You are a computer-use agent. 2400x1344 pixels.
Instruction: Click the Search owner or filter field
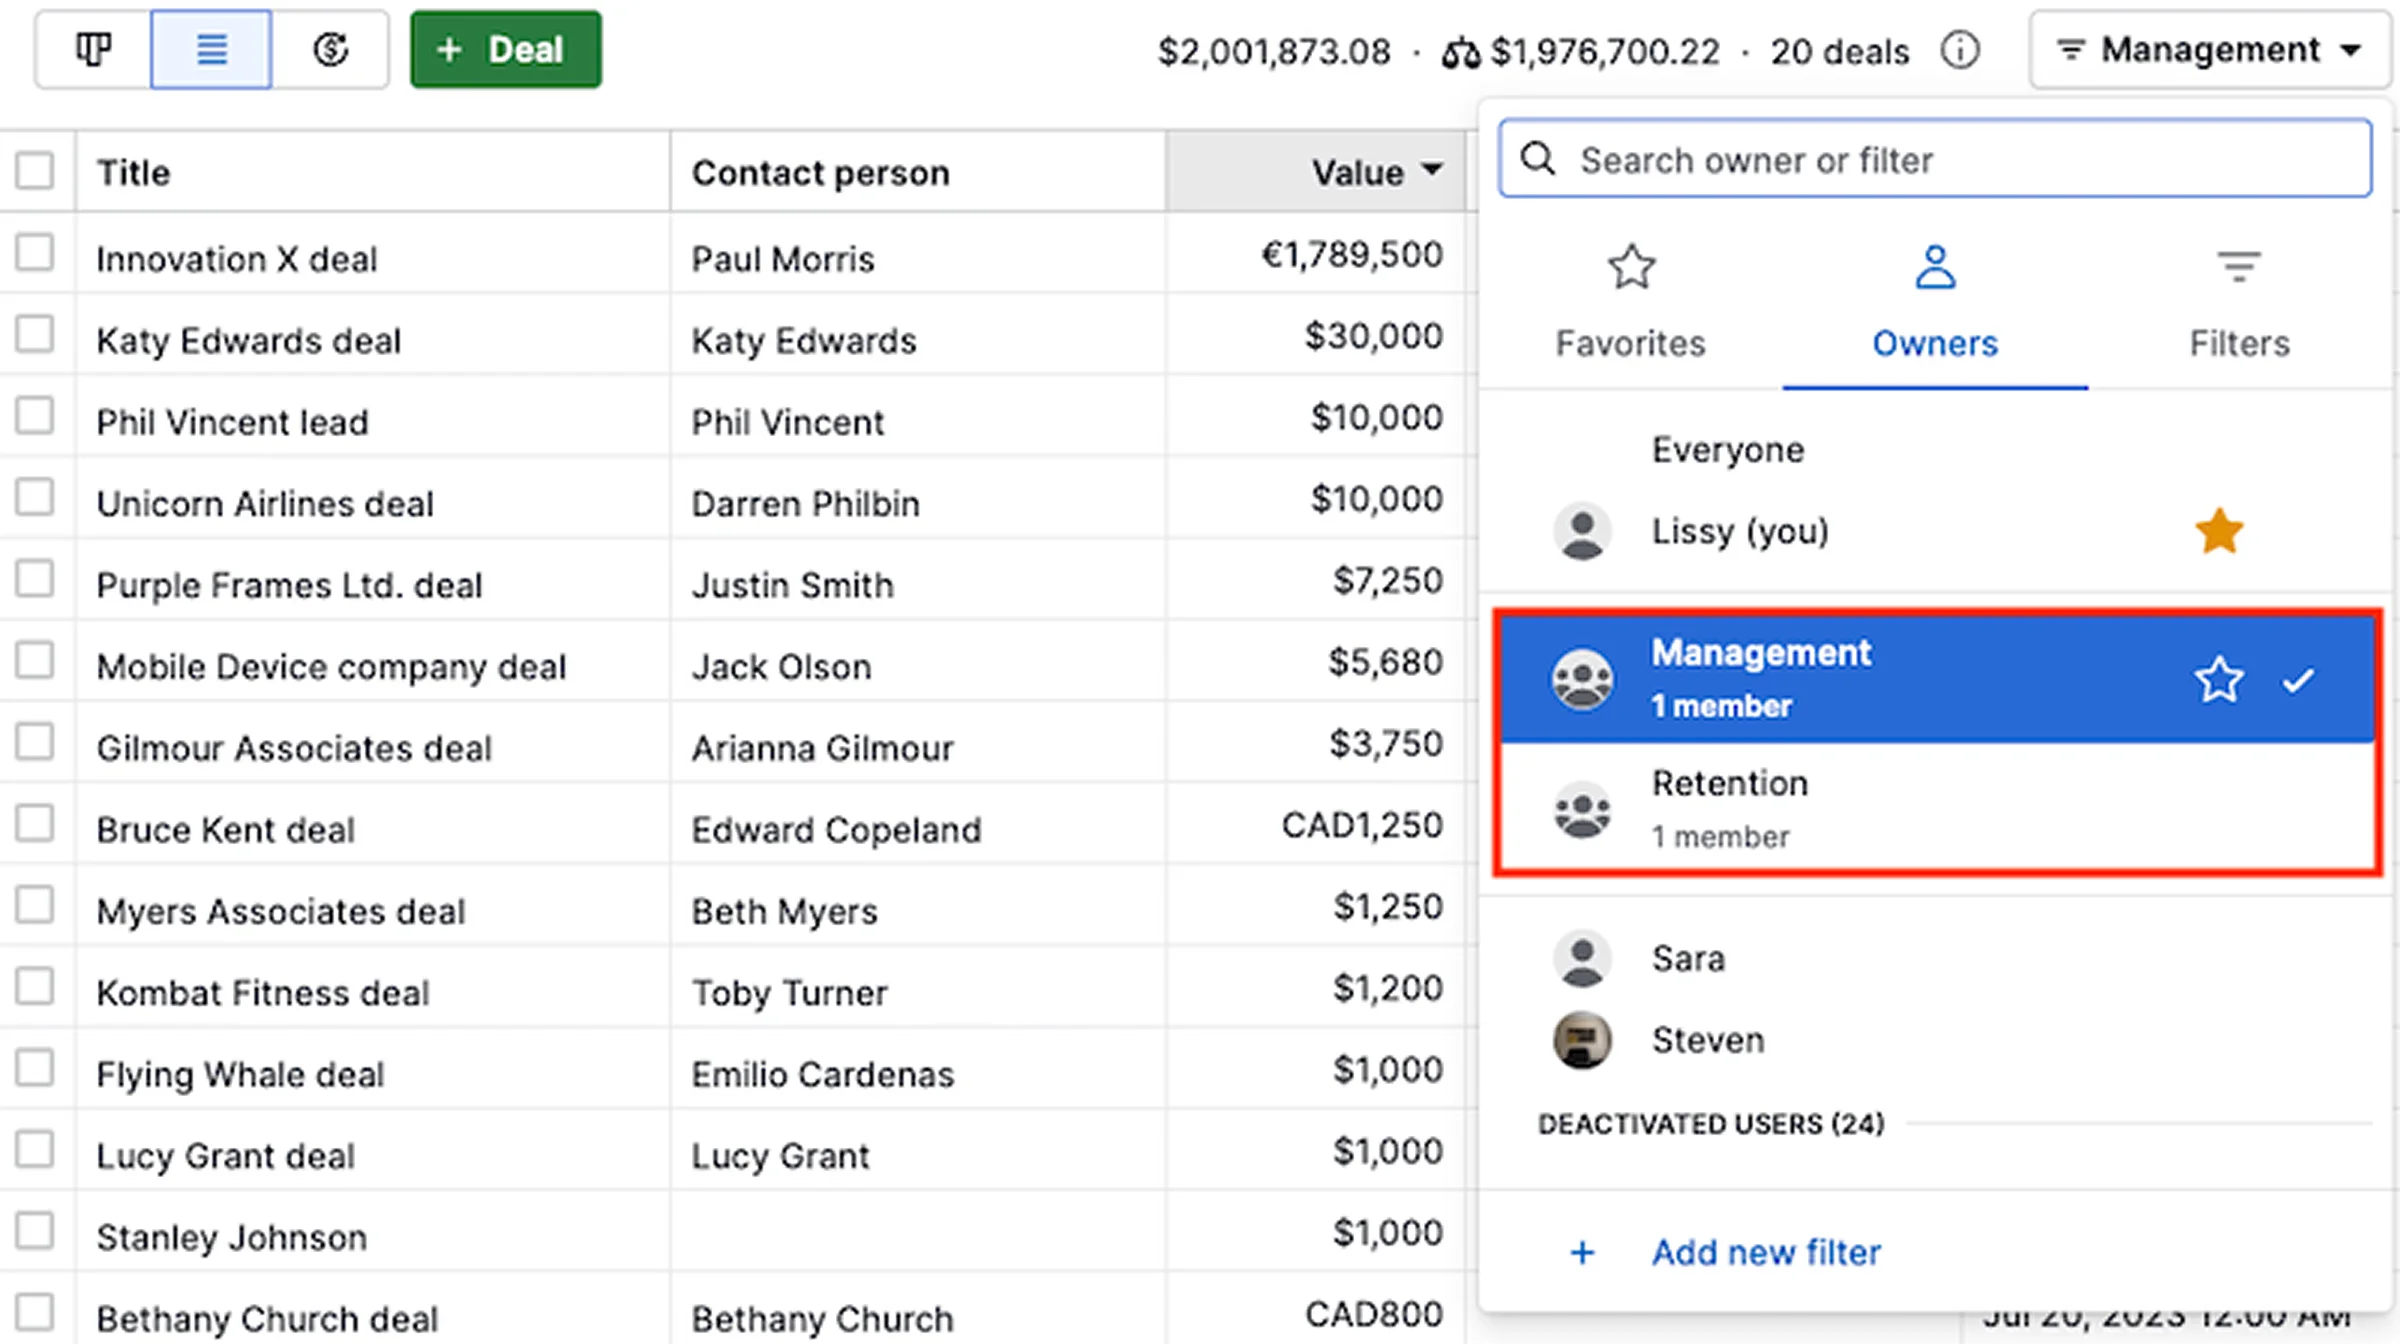(x=1932, y=159)
